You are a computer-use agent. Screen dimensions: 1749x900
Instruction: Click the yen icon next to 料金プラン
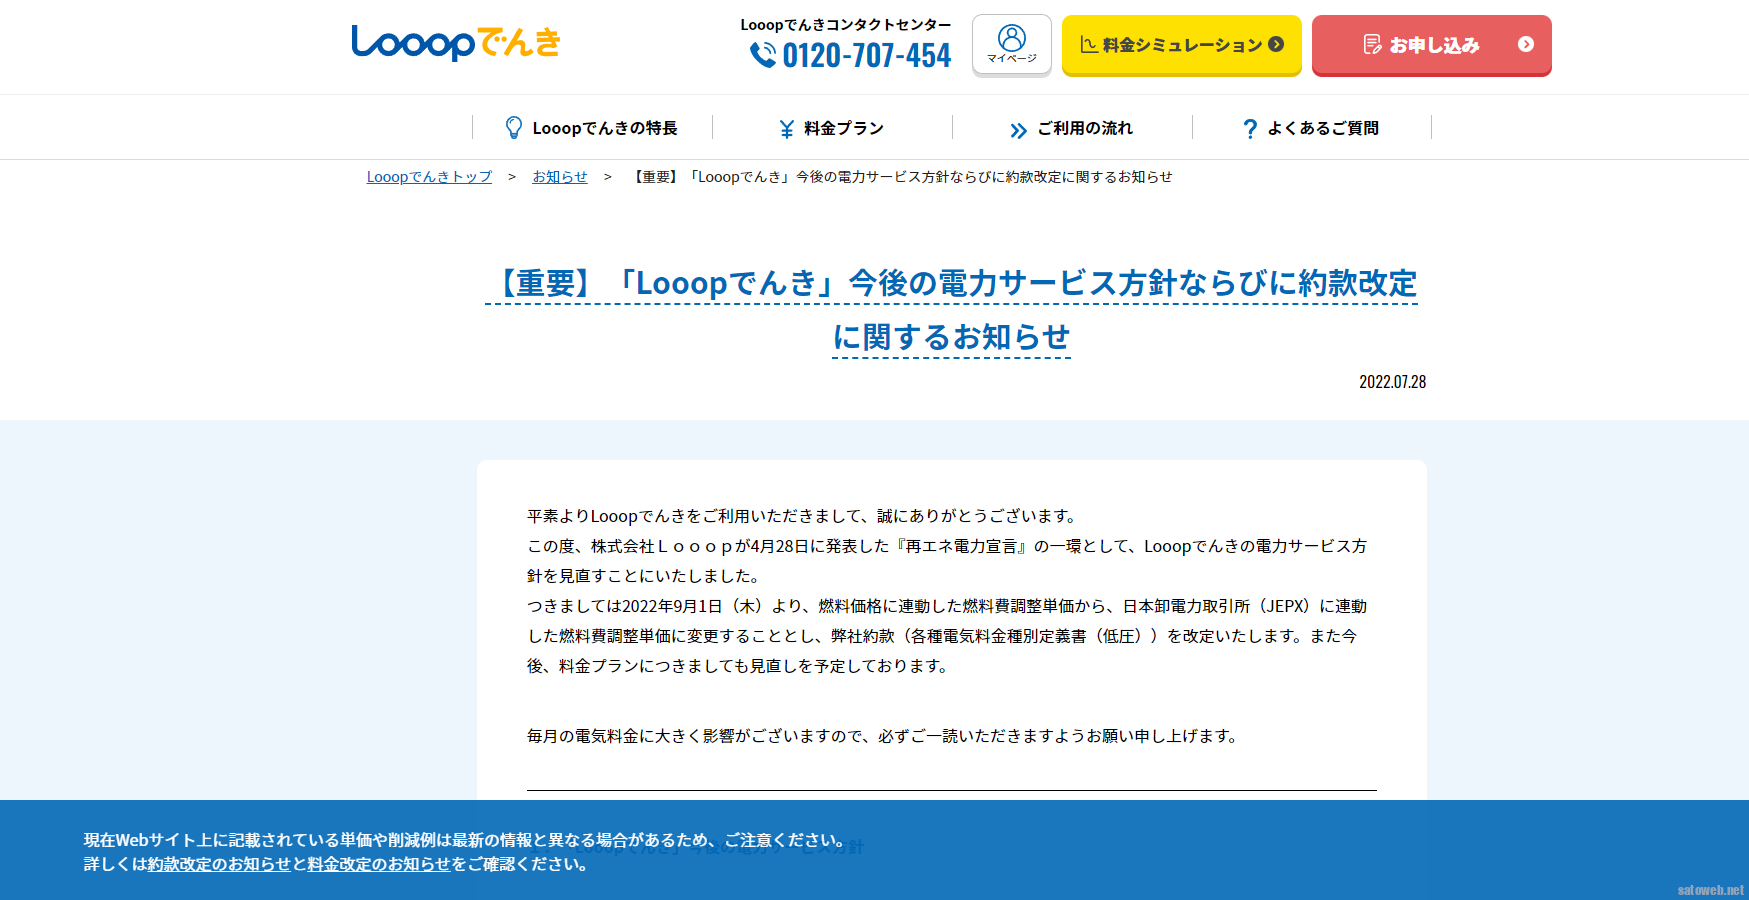tap(787, 129)
